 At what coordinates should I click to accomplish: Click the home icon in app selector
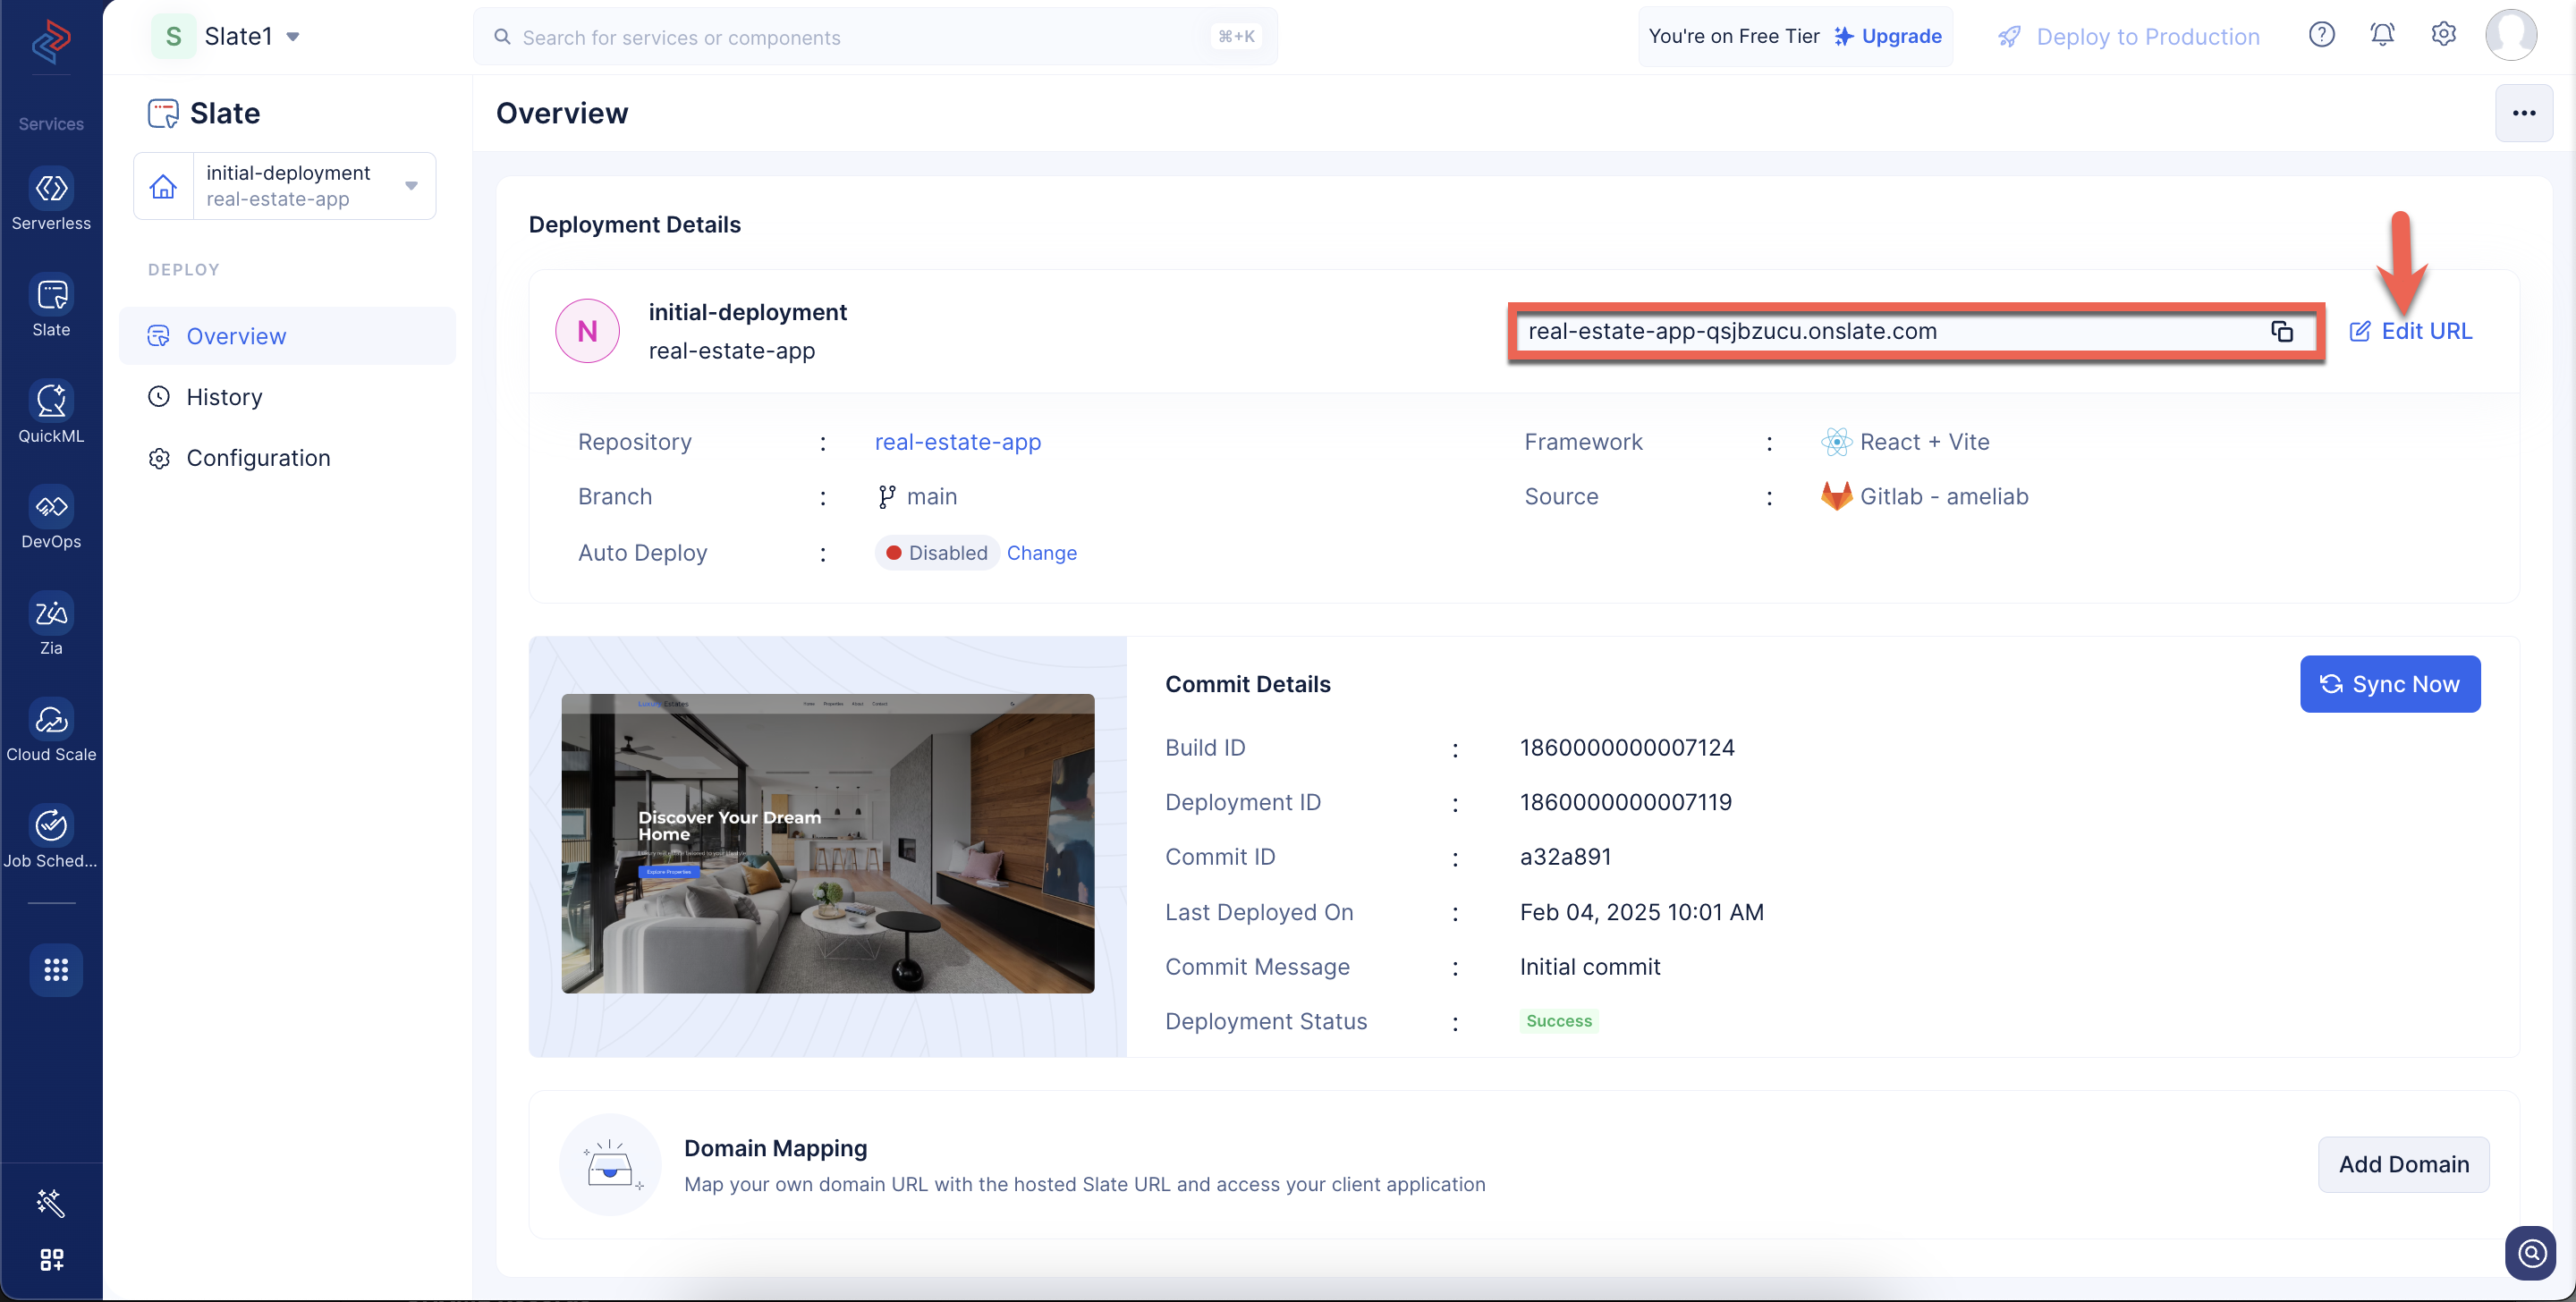point(163,186)
